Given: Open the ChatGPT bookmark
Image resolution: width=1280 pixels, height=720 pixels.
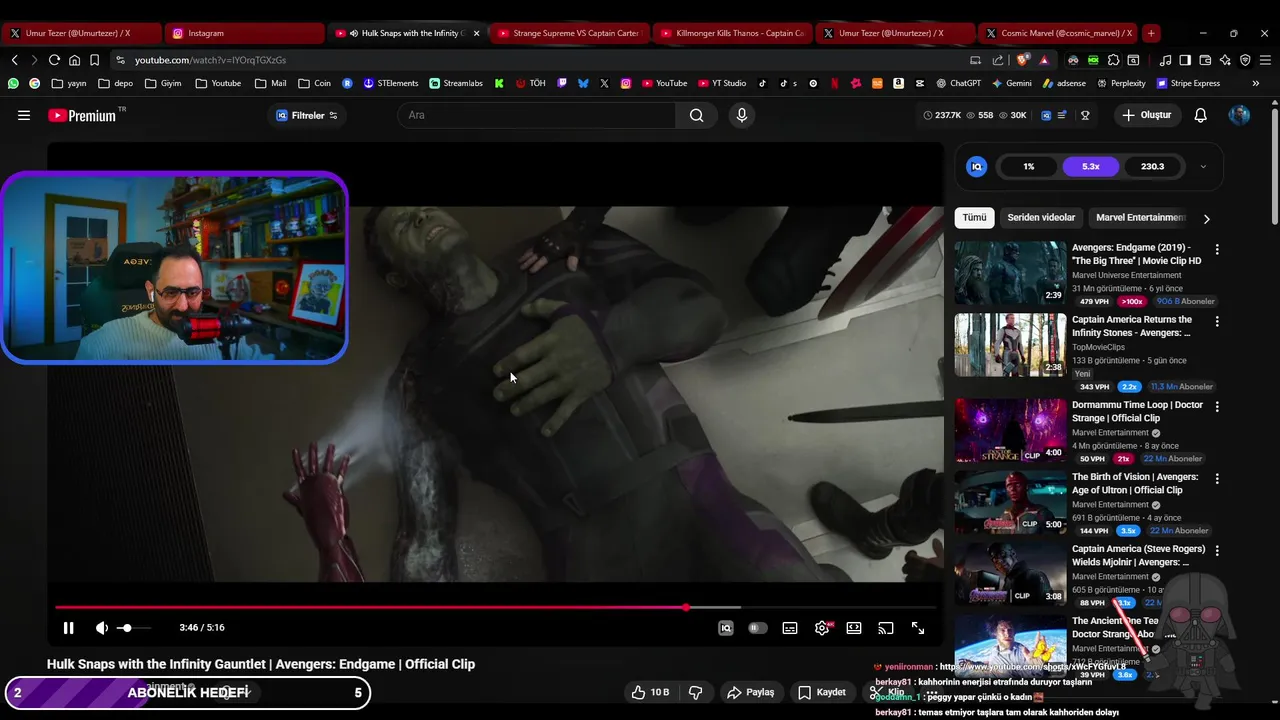Looking at the screenshot, I should point(958,83).
